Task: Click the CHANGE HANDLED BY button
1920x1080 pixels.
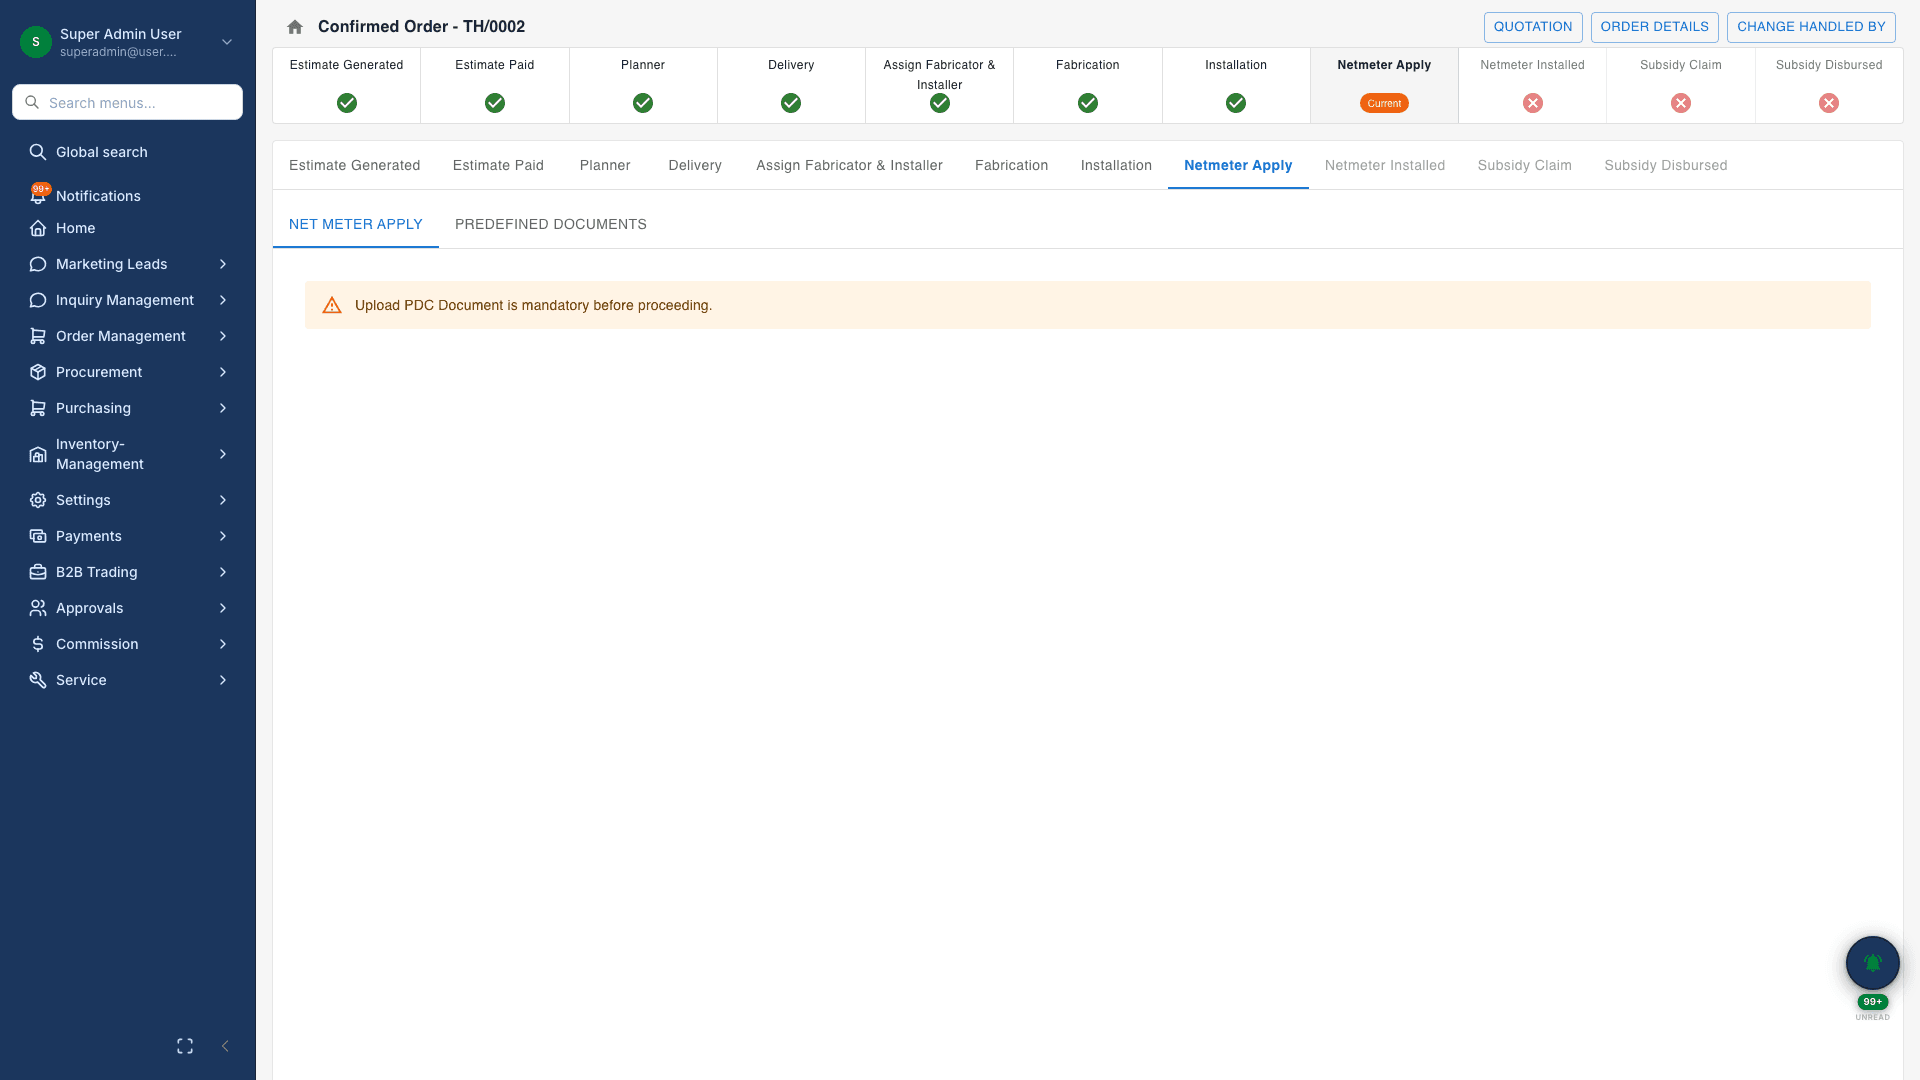Action: pos(1811,27)
